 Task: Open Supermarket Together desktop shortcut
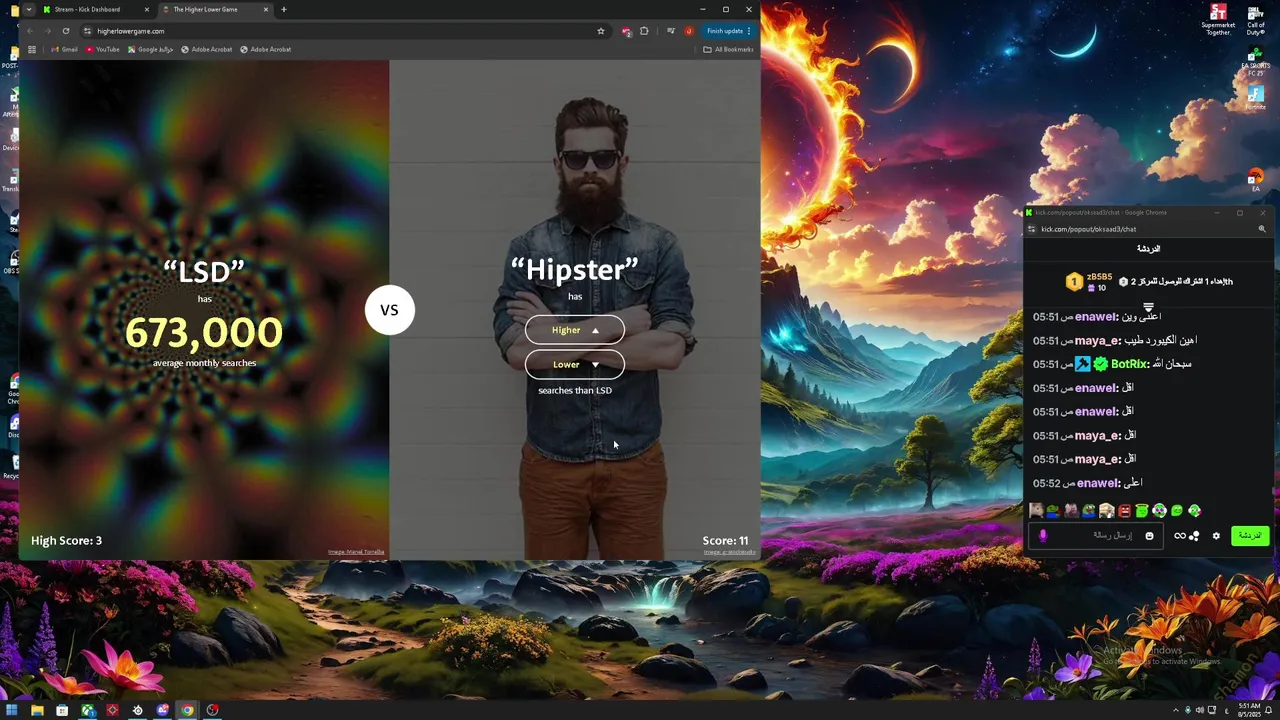1218,19
